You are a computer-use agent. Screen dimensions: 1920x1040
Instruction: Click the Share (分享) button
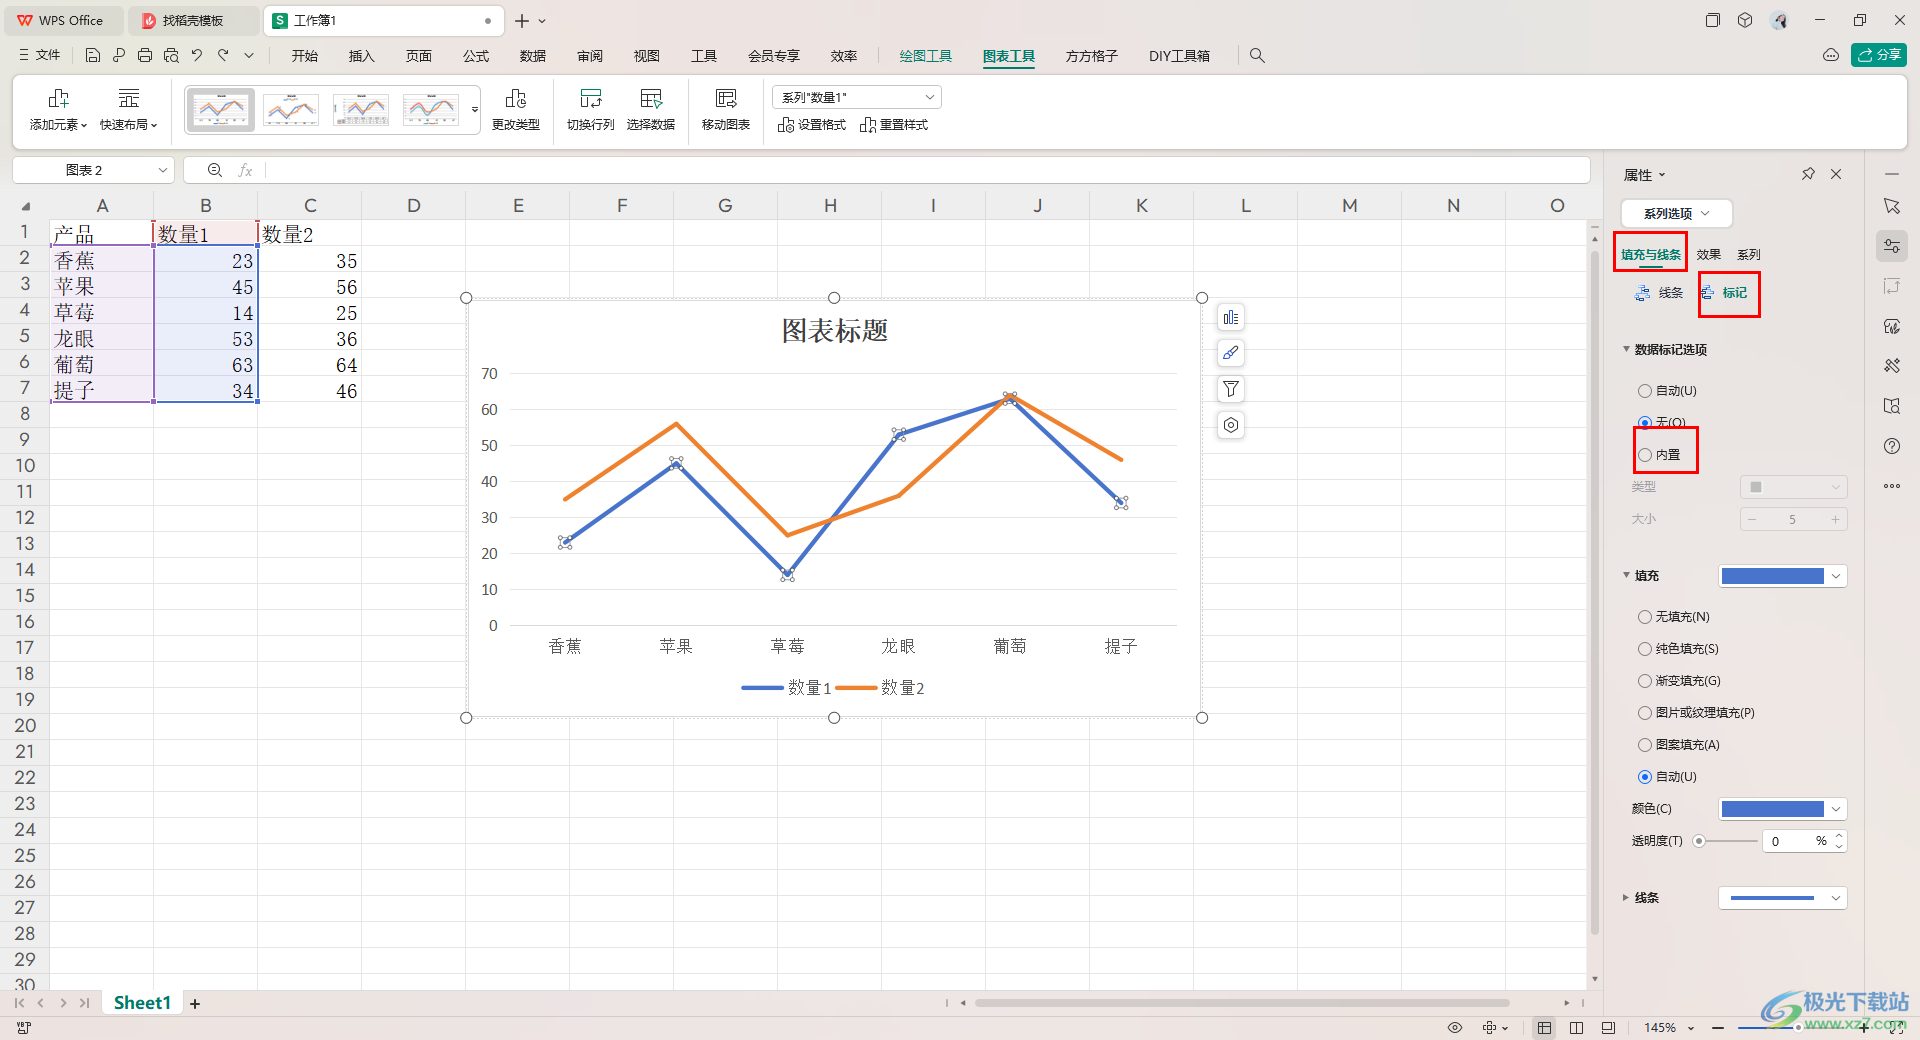[1879, 55]
